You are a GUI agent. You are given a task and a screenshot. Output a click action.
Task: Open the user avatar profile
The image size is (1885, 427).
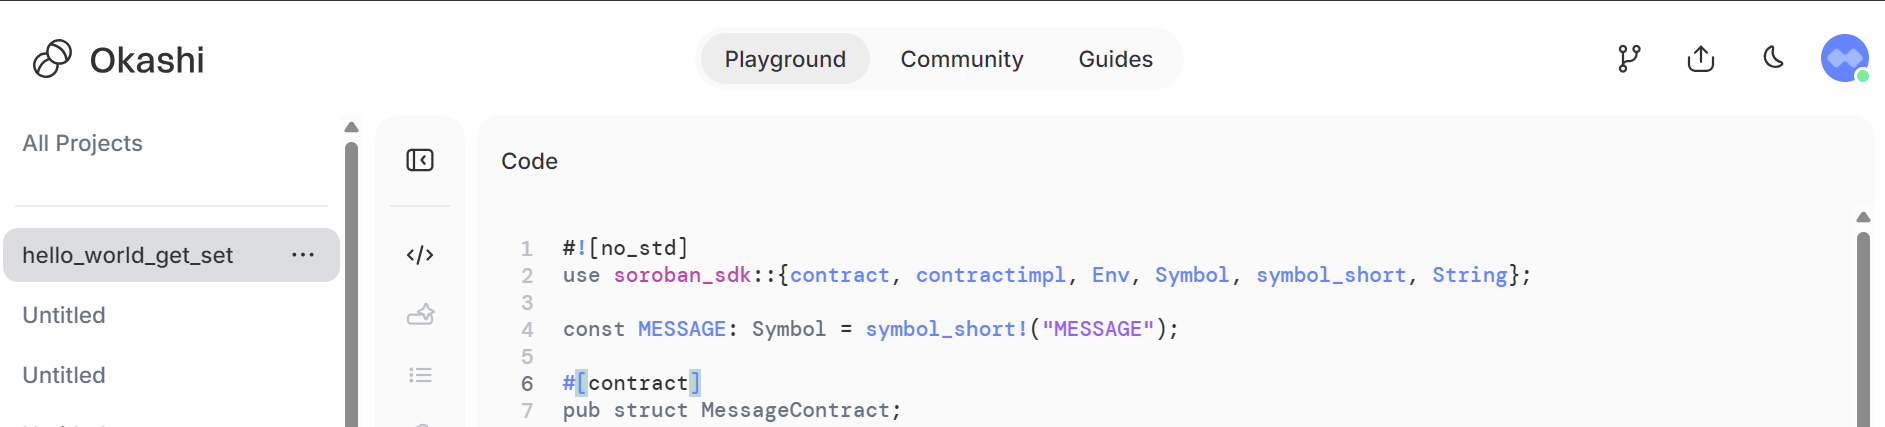pos(1845,59)
